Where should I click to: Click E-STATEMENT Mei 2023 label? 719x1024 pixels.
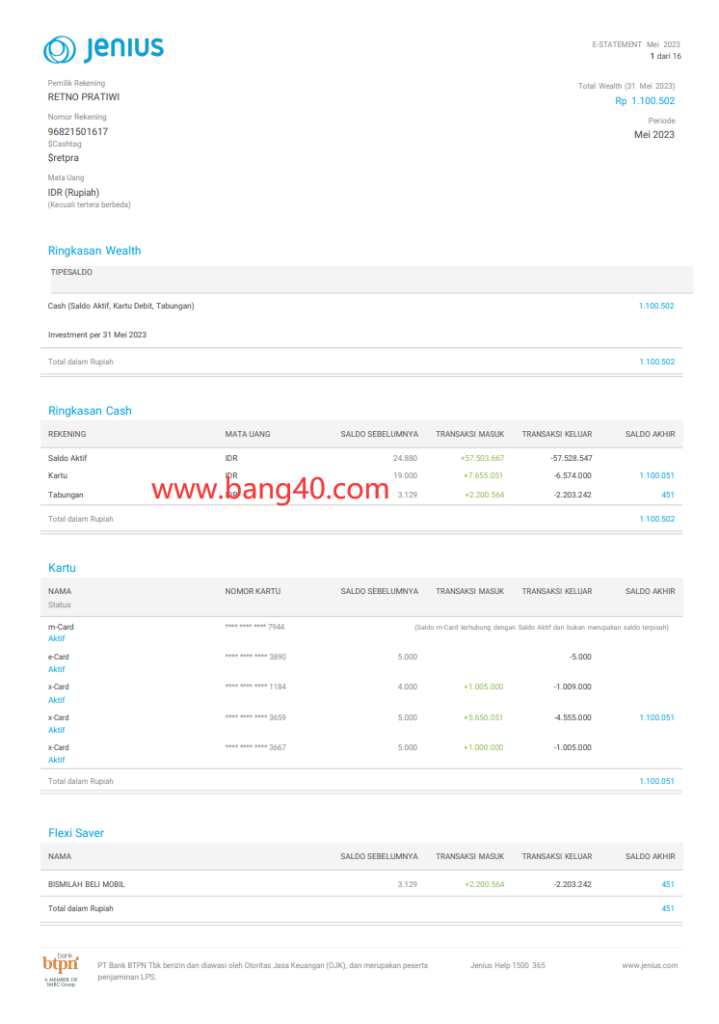tap(636, 44)
